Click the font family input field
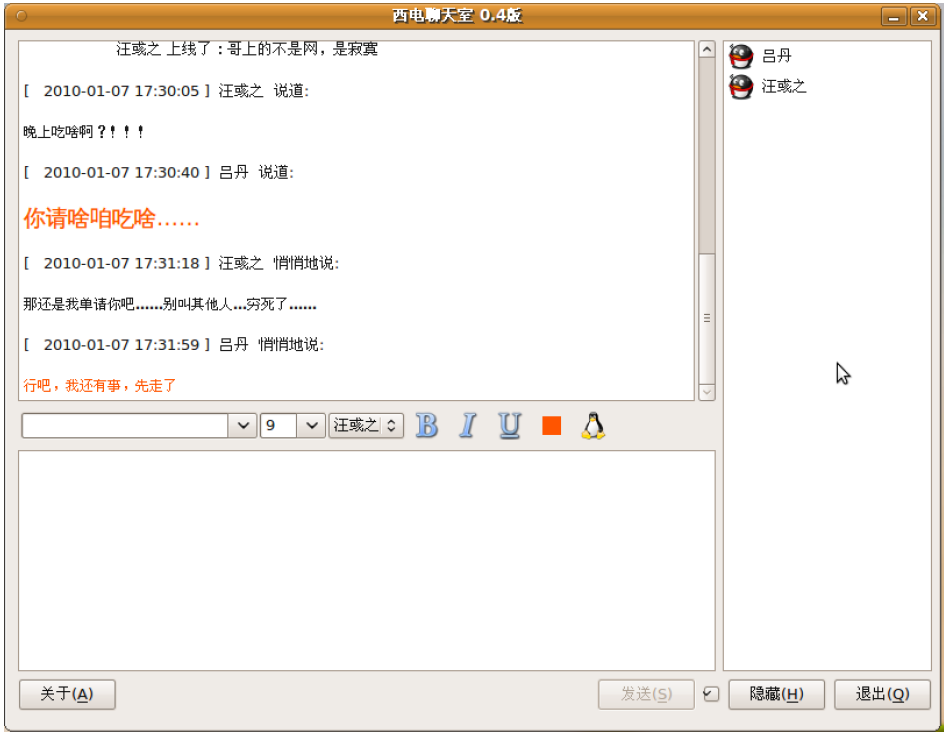The height and width of the screenshot is (732, 946). pyautogui.click(x=125, y=425)
